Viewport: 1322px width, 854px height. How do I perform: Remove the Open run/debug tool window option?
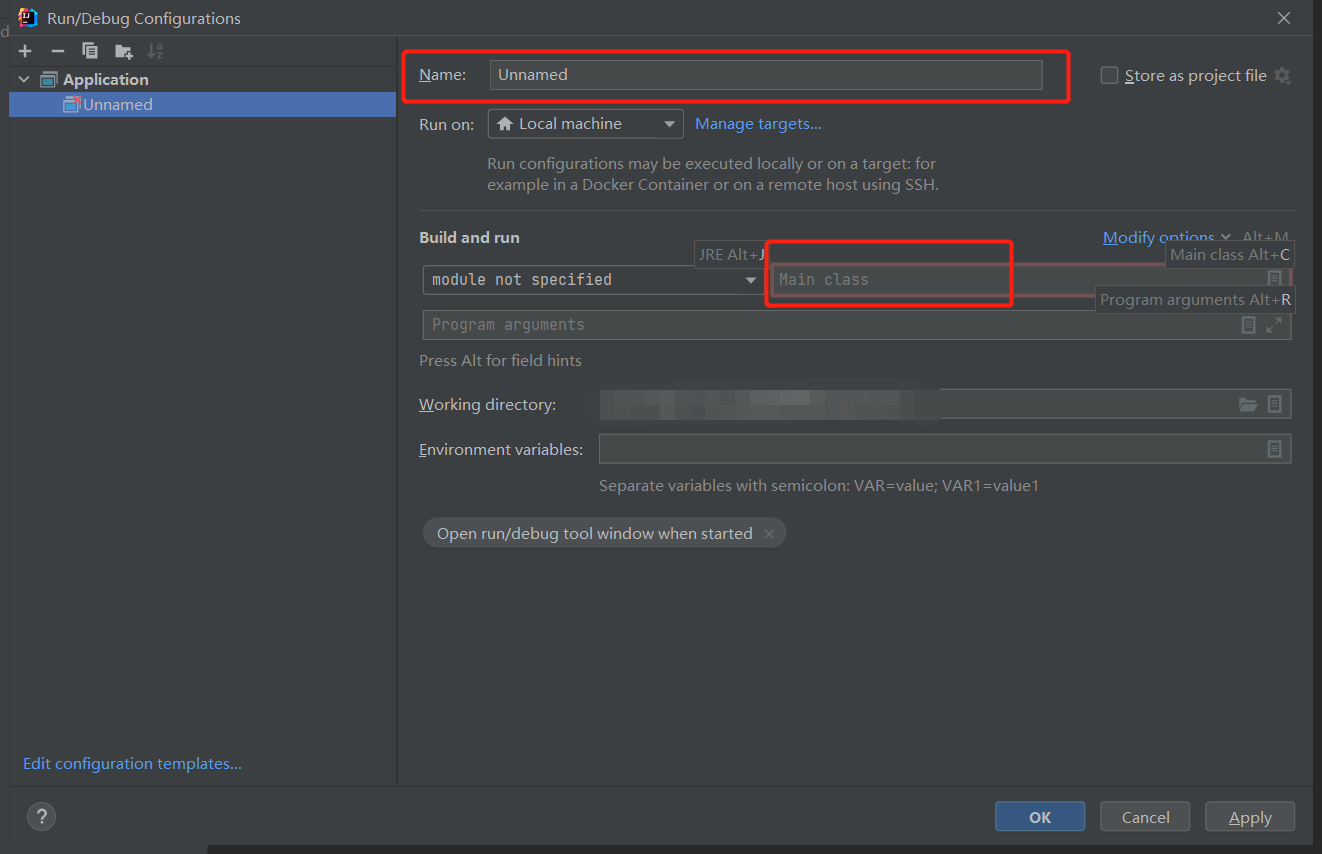[x=769, y=534]
